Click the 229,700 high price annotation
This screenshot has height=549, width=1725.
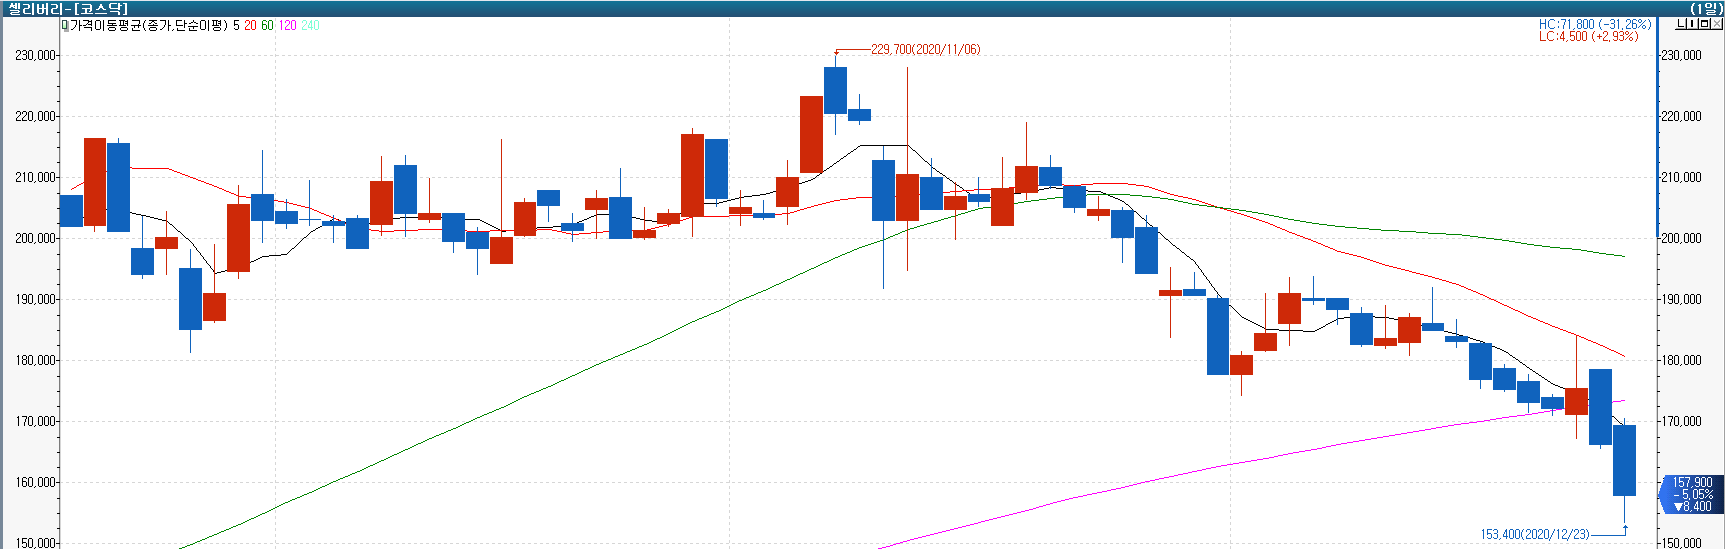(925, 49)
